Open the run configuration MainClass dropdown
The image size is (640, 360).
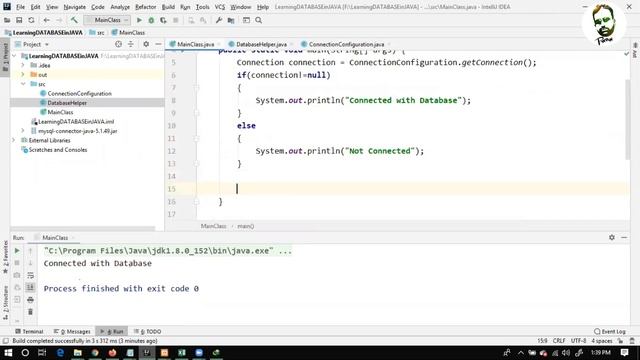[x=107, y=20]
